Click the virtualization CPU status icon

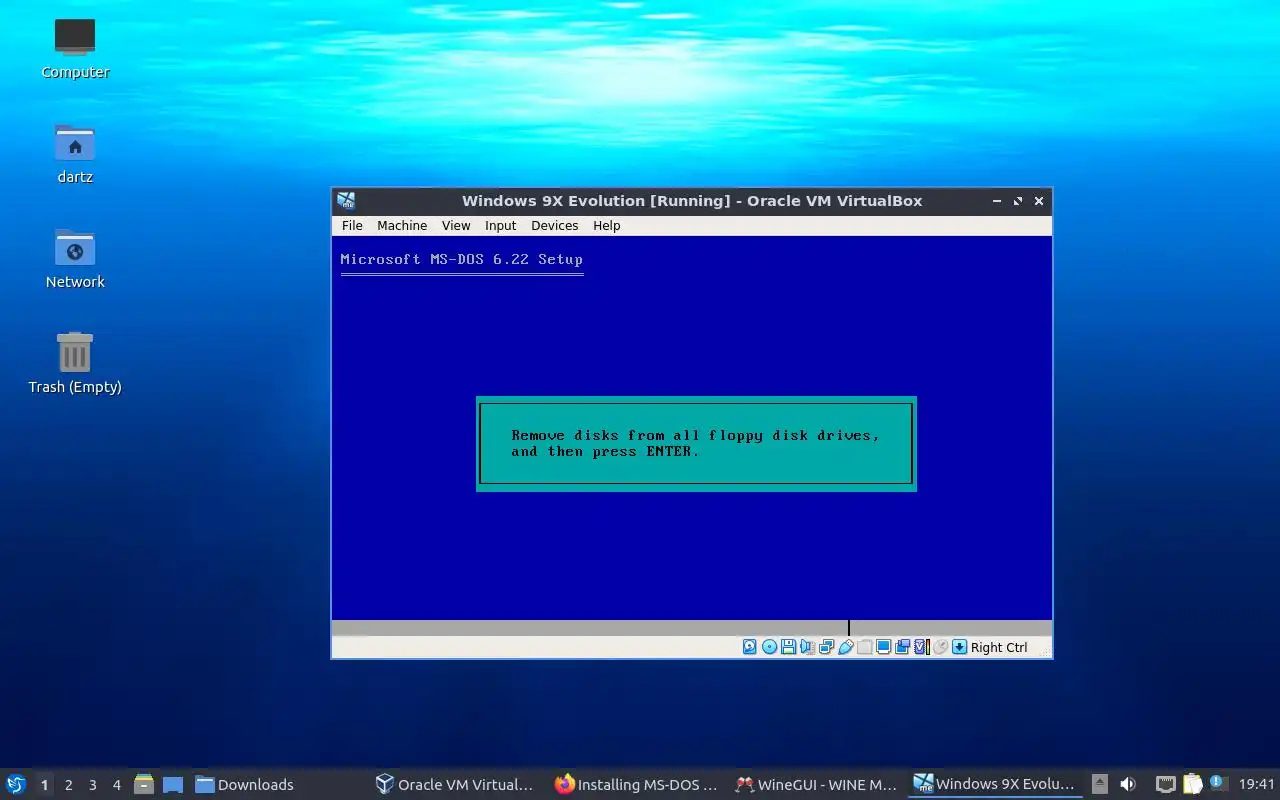(921, 647)
